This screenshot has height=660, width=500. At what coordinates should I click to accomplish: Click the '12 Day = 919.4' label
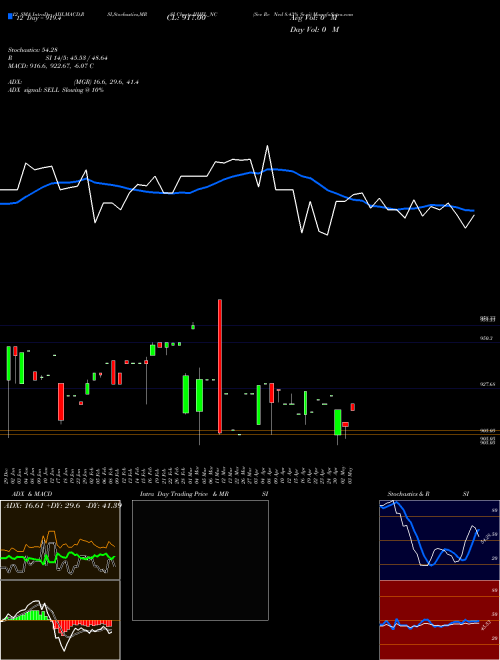(x=37, y=18)
